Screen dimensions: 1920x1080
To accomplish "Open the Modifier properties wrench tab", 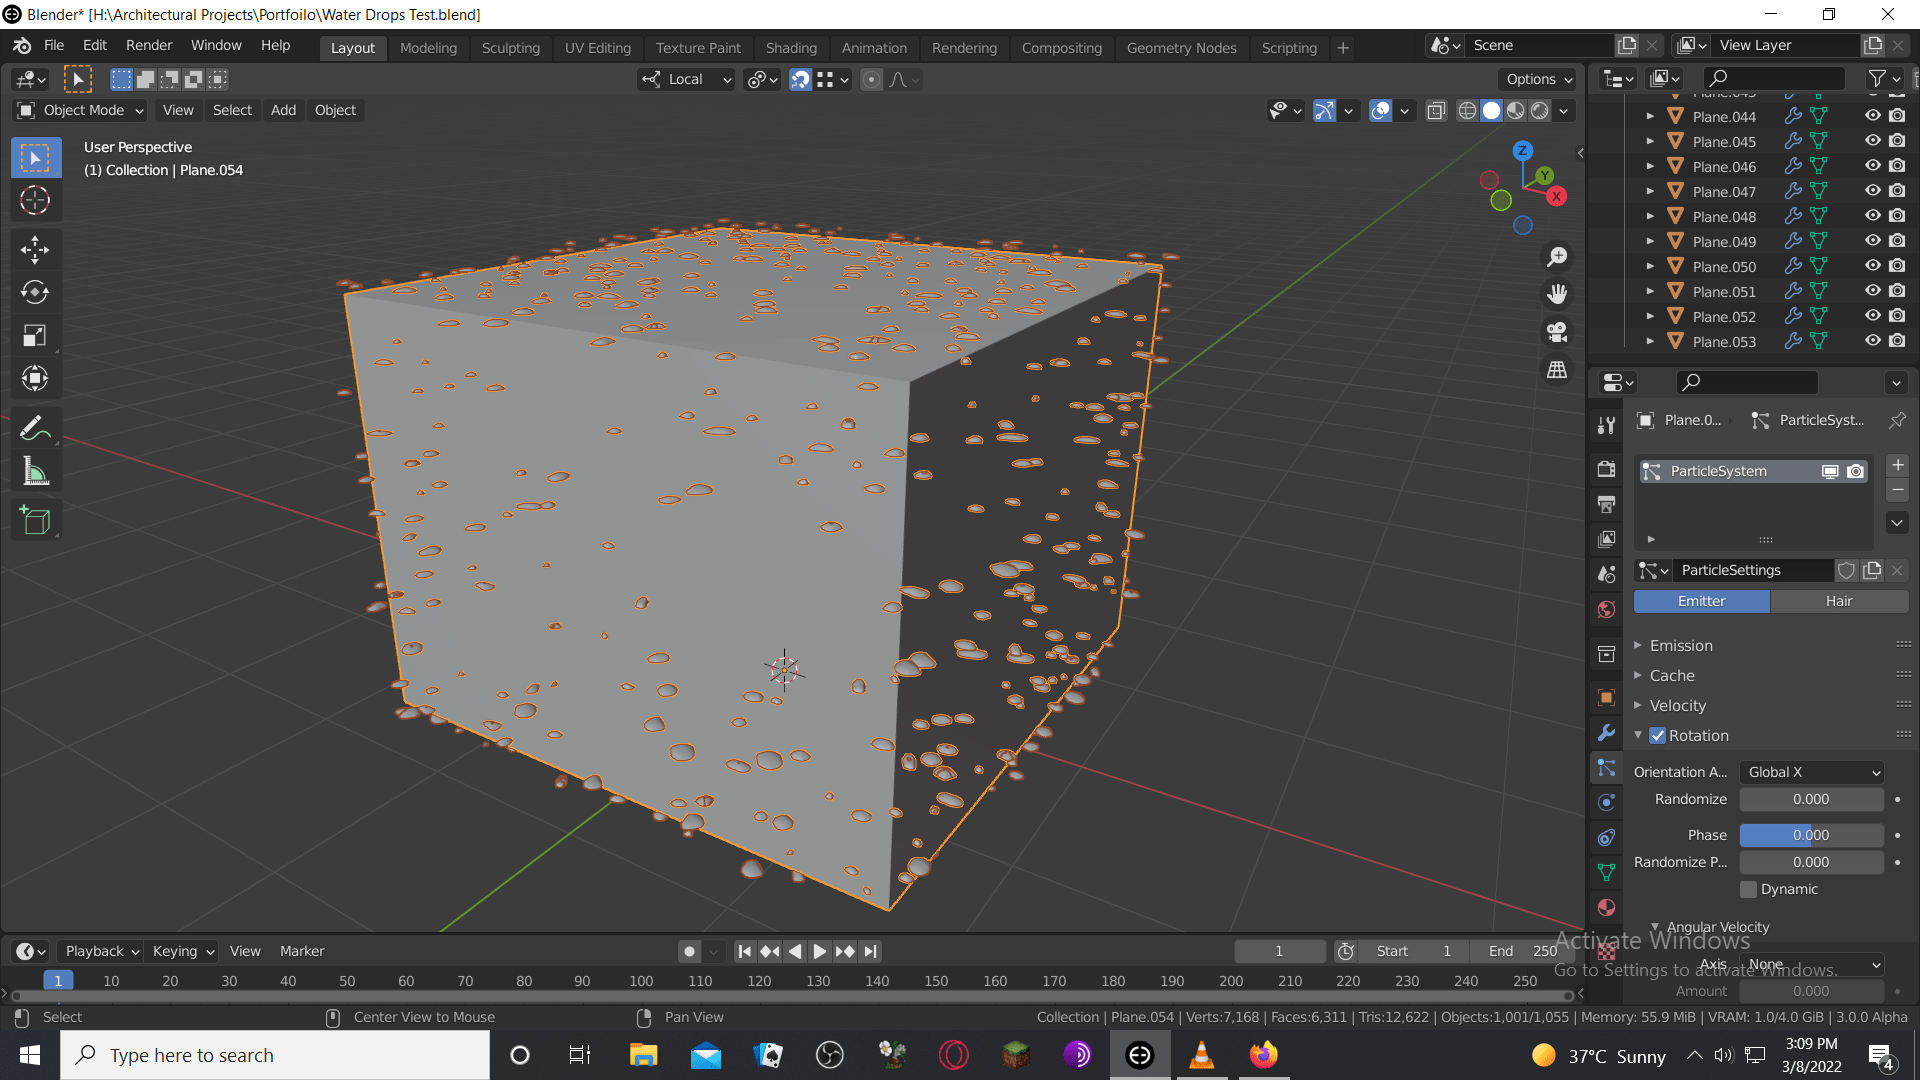I will 1607,733.
